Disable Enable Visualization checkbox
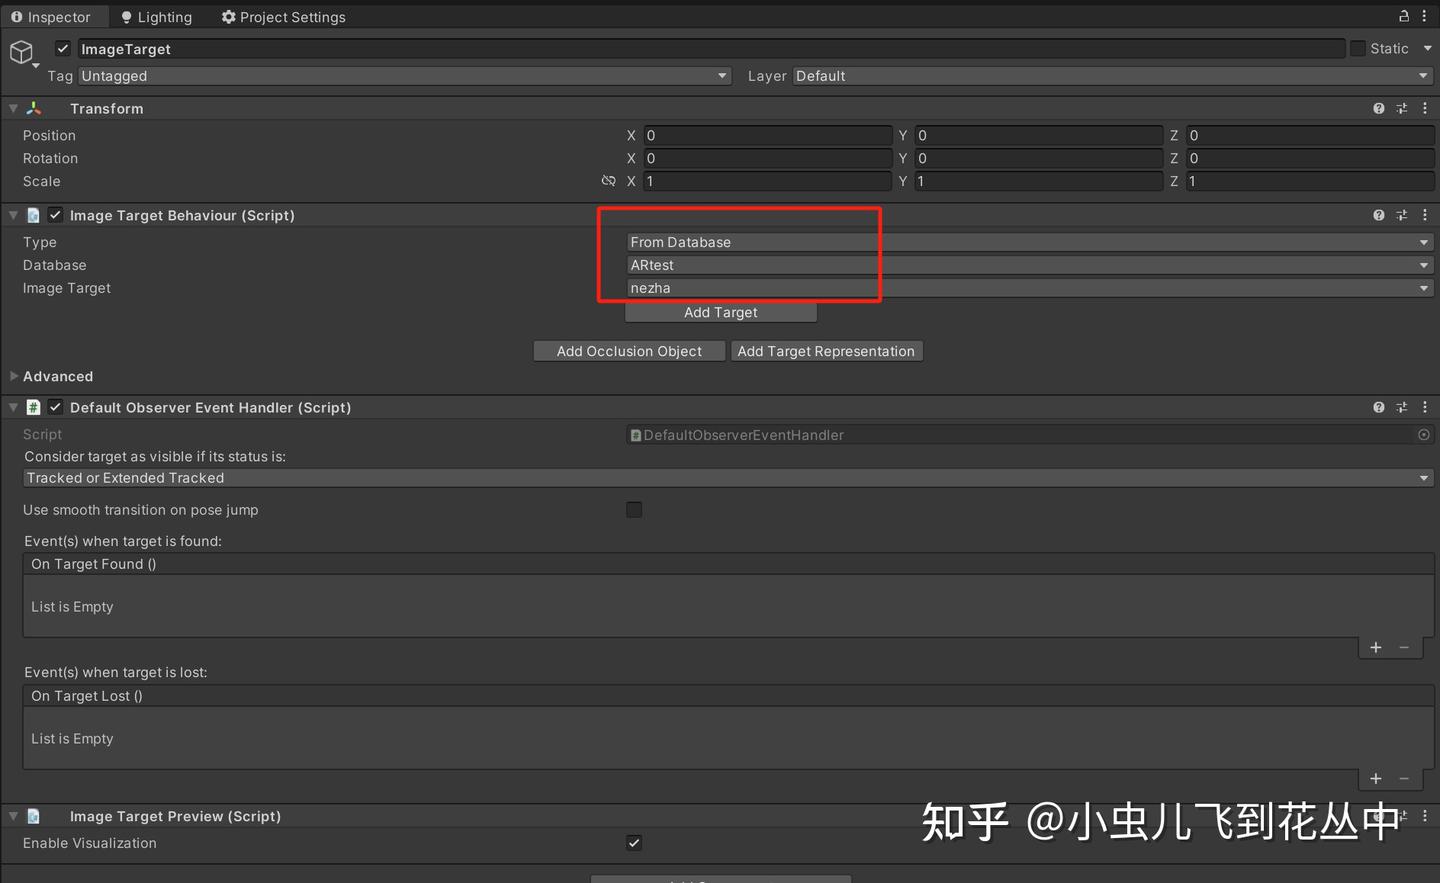 [x=634, y=843]
